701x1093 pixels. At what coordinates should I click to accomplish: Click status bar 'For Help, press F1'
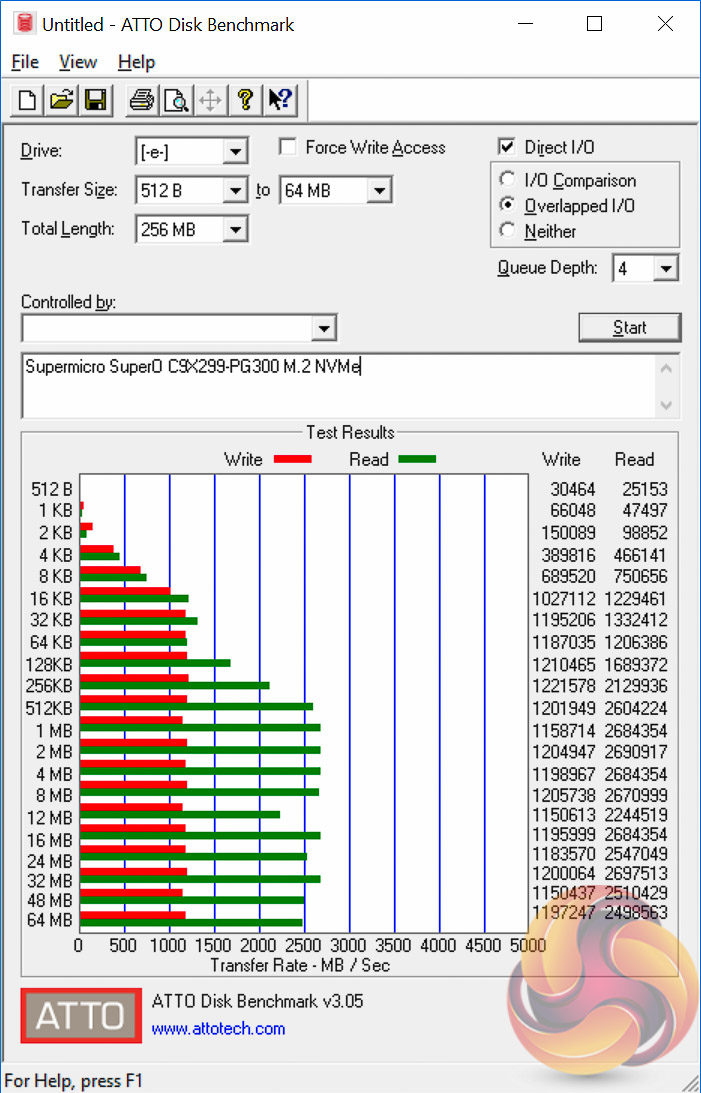tap(73, 1081)
